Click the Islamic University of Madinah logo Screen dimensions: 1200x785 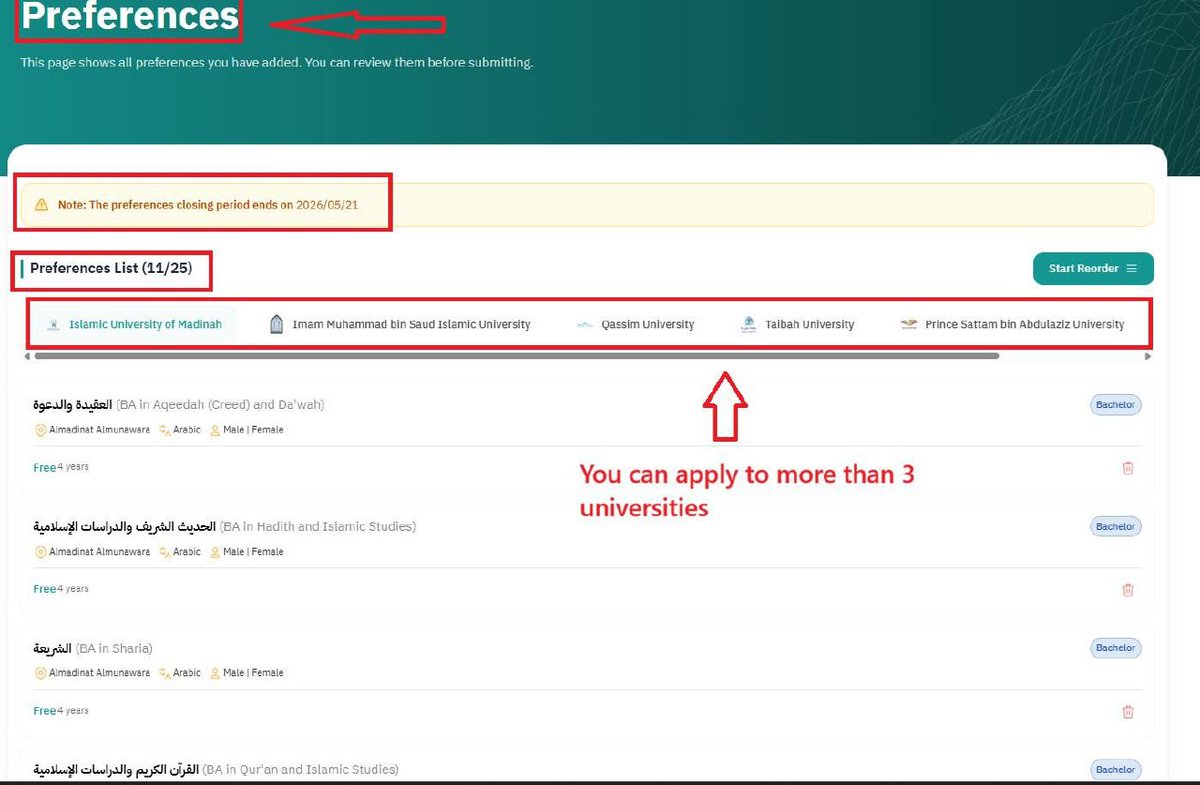point(53,324)
